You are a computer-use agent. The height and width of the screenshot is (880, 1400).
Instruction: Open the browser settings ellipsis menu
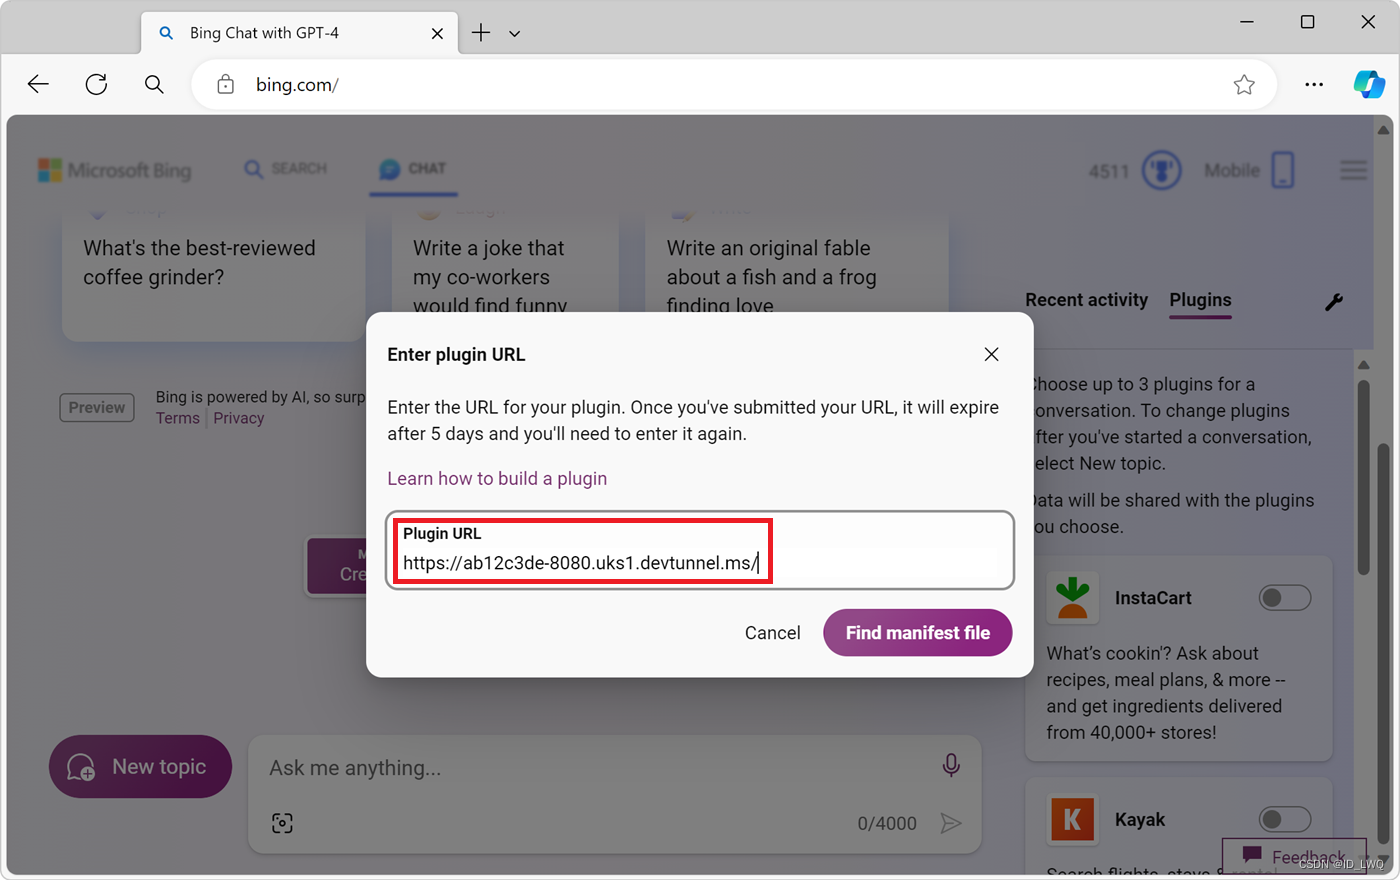tap(1314, 85)
